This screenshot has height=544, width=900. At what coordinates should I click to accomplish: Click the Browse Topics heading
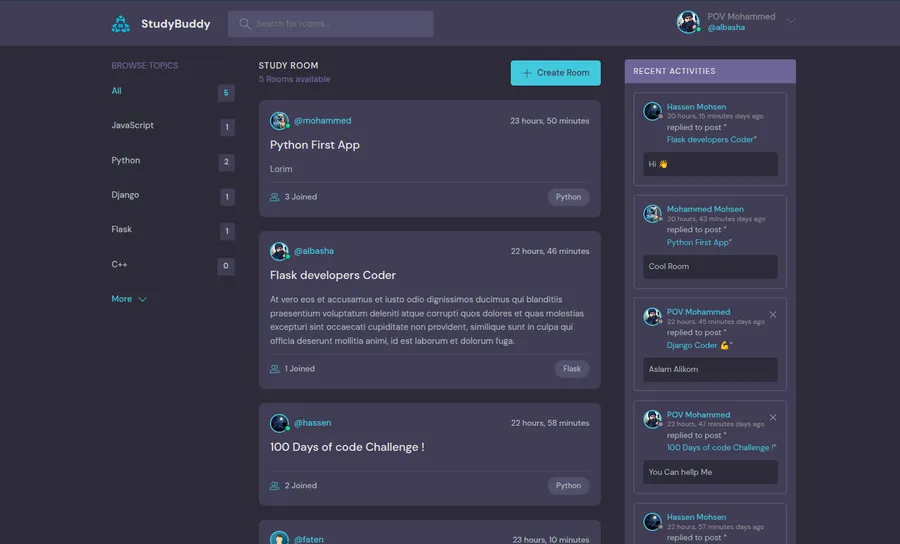tap(145, 66)
